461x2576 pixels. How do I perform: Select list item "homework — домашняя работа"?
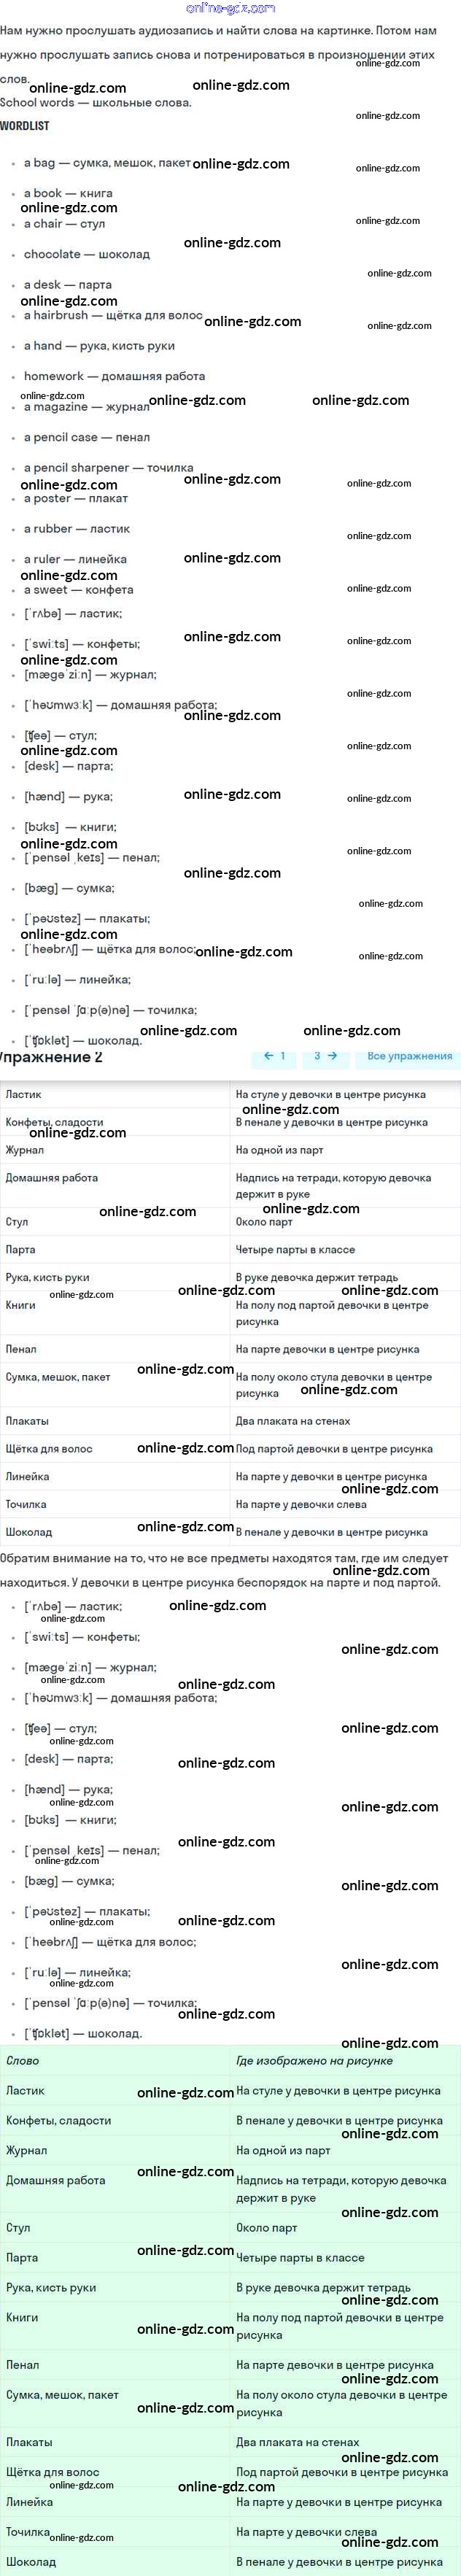click(x=114, y=376)
